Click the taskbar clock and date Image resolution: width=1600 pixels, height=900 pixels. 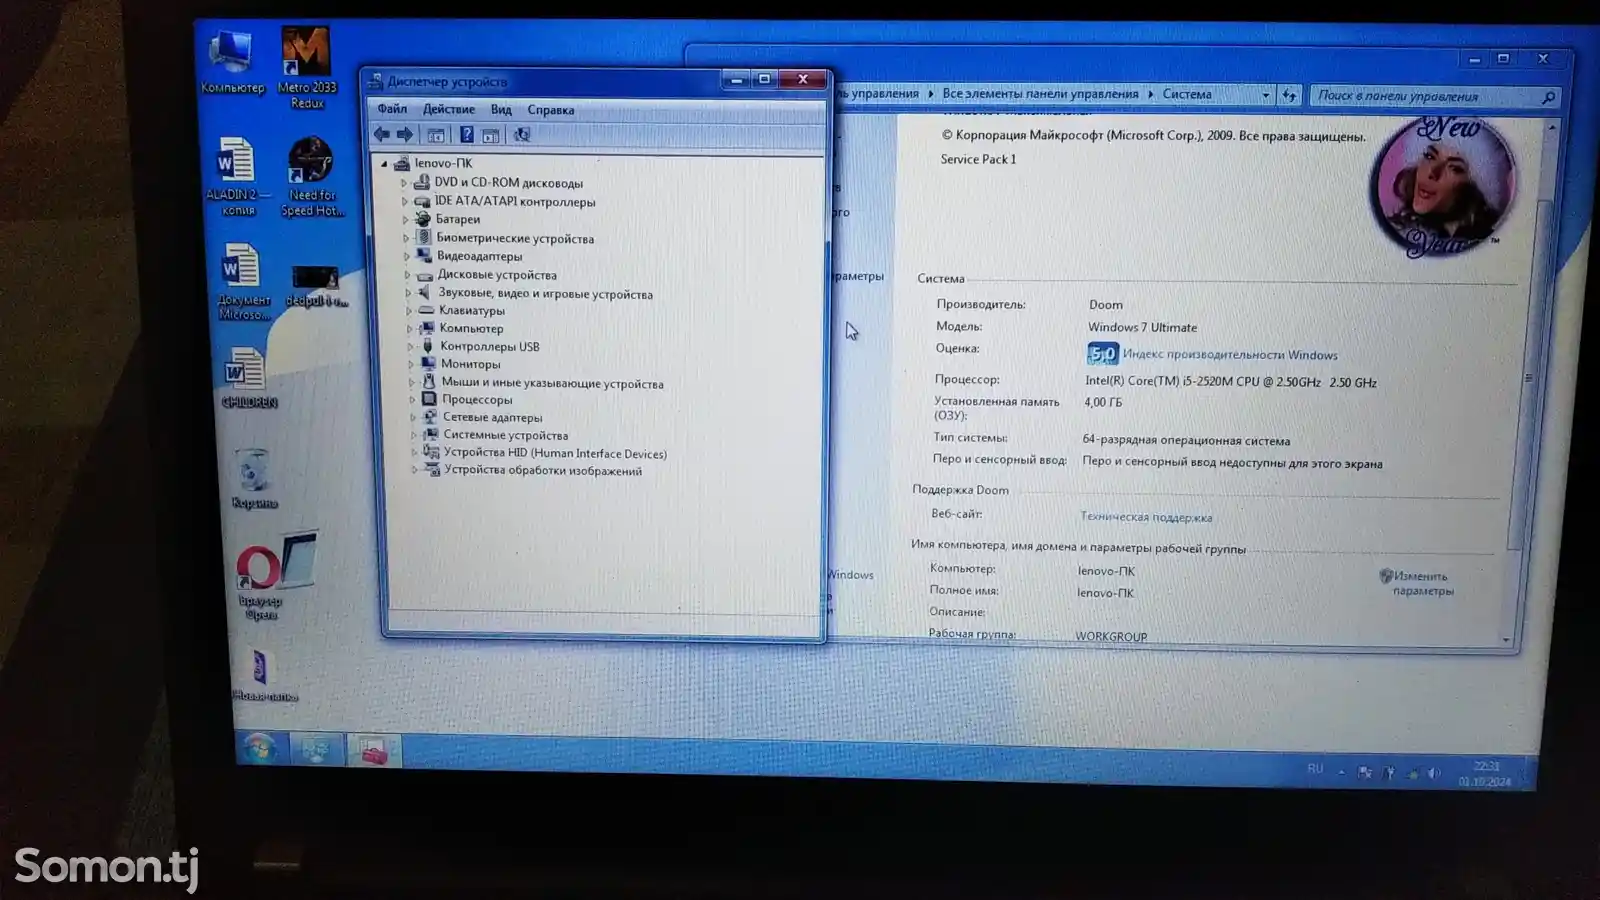click(1485, 774)
